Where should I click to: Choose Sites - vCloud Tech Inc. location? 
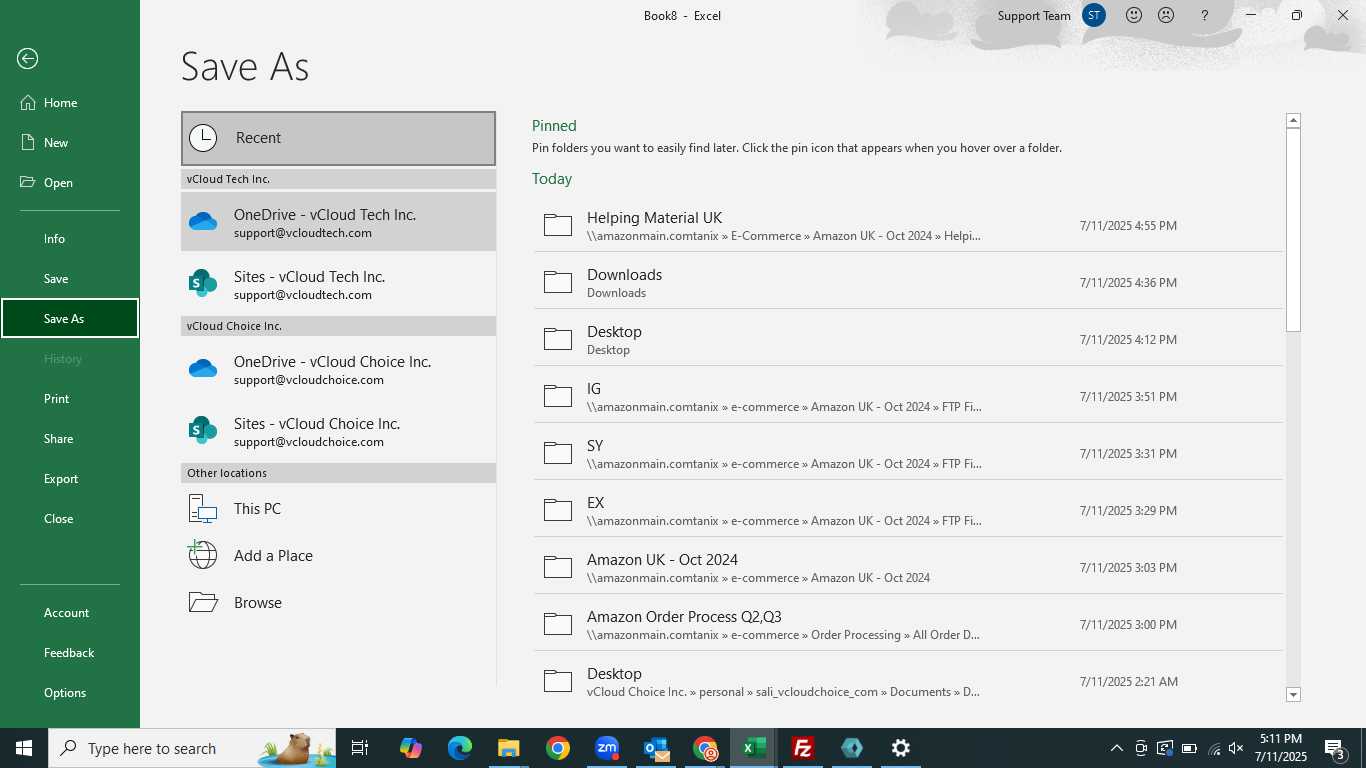338,284
